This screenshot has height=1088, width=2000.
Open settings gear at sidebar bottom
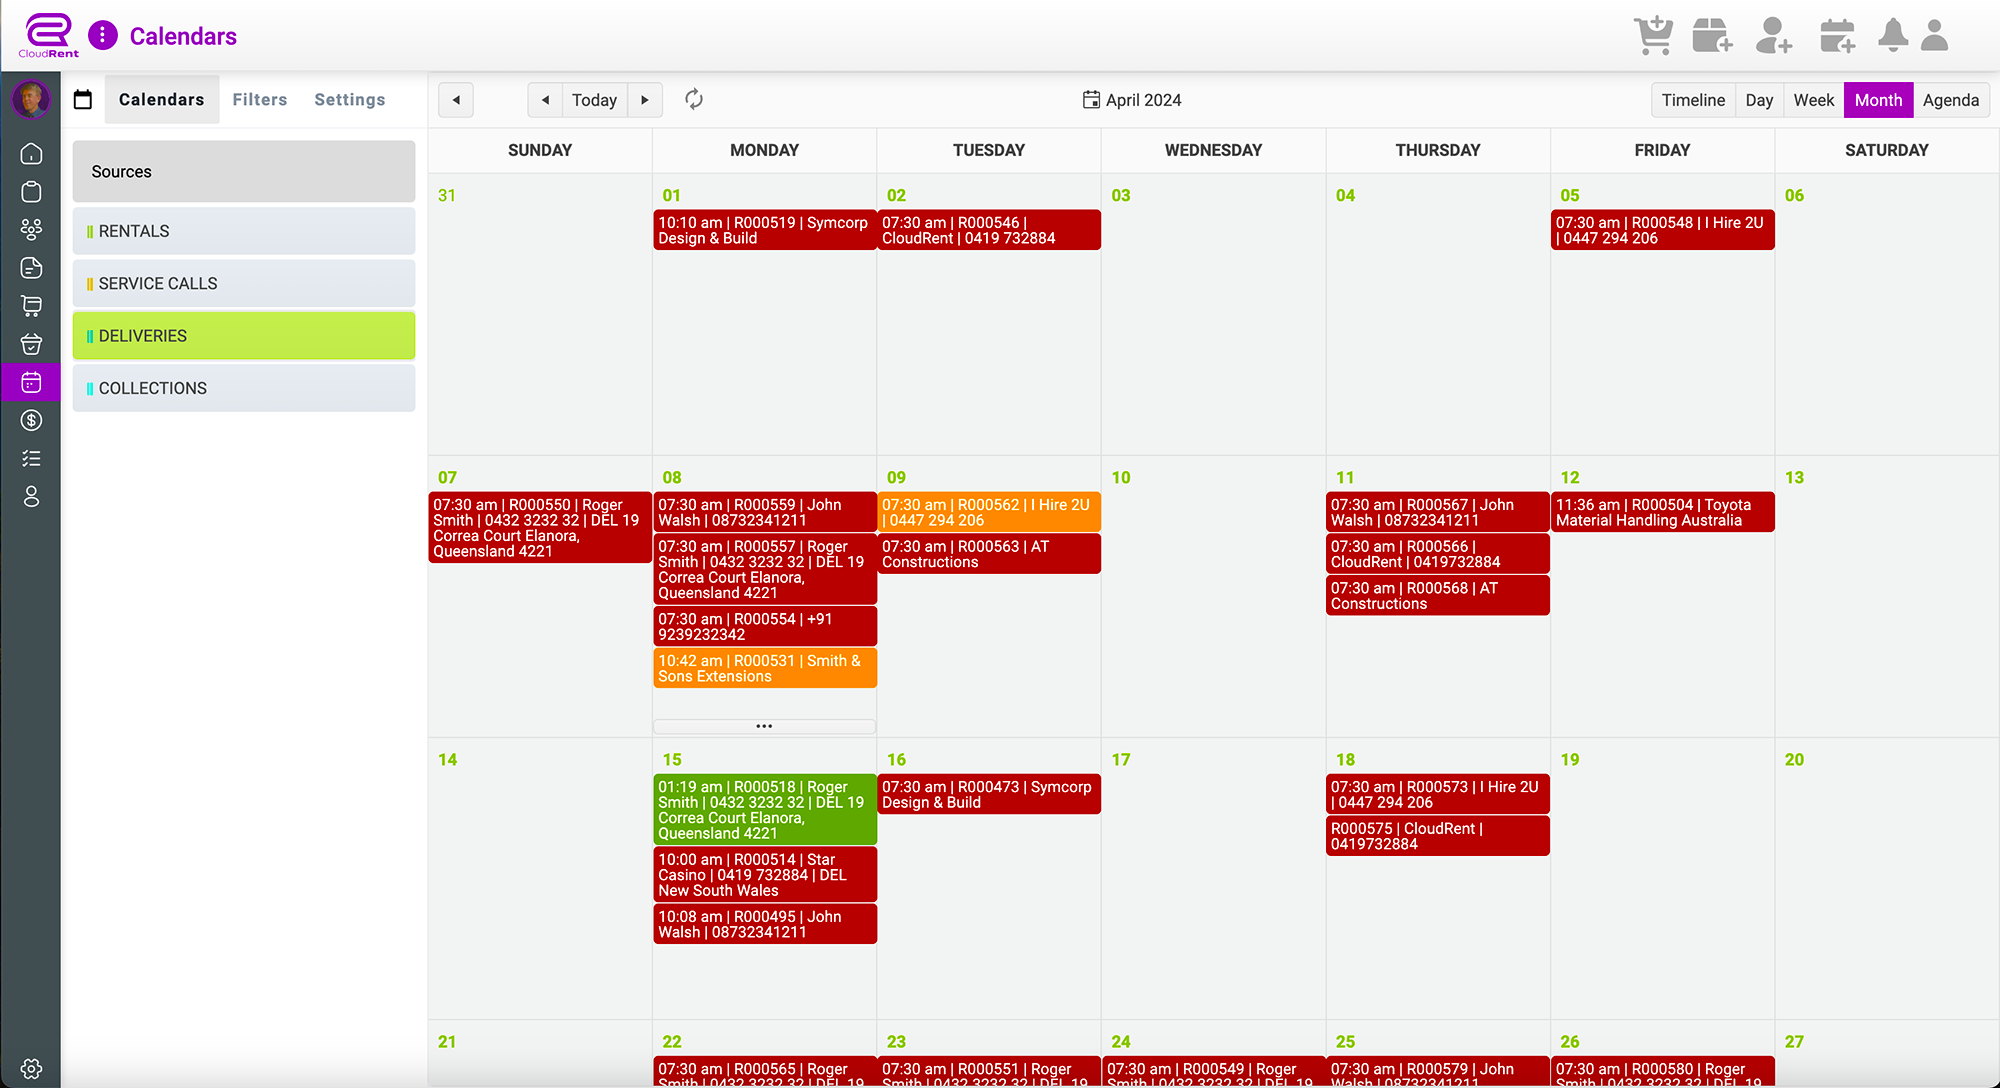click(x=31, y=1068)
